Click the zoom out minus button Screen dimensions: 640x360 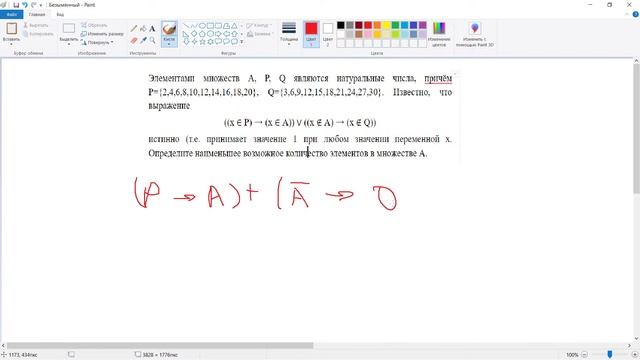click(584, 355)
